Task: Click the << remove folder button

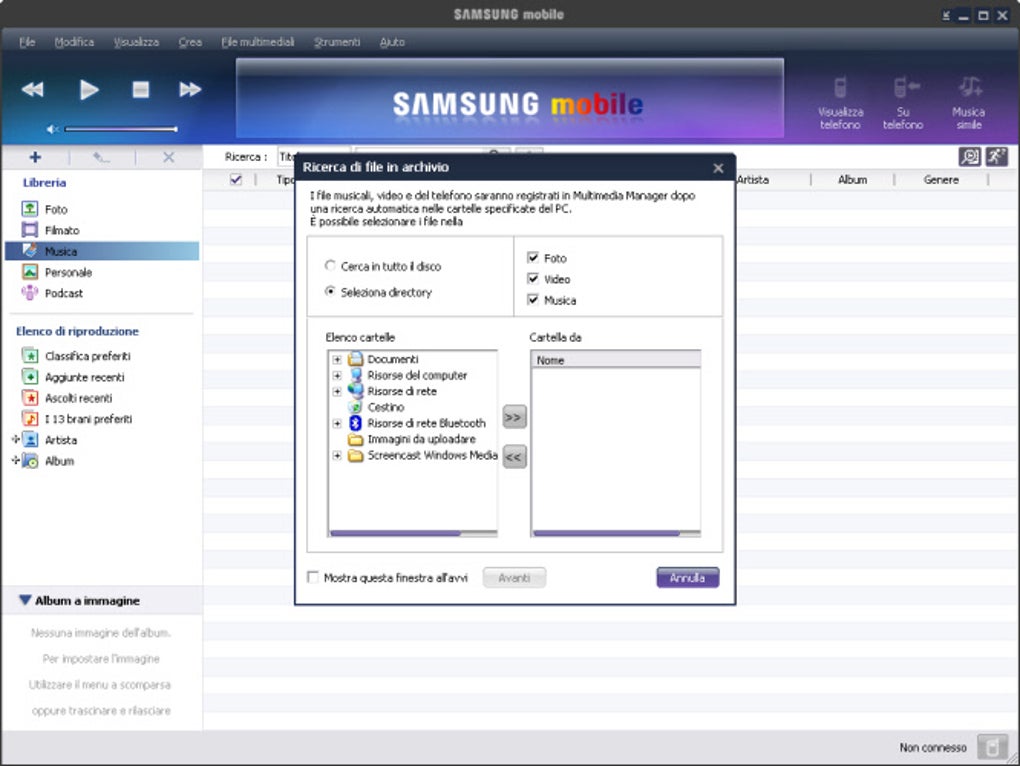Action: pos(514,457)
